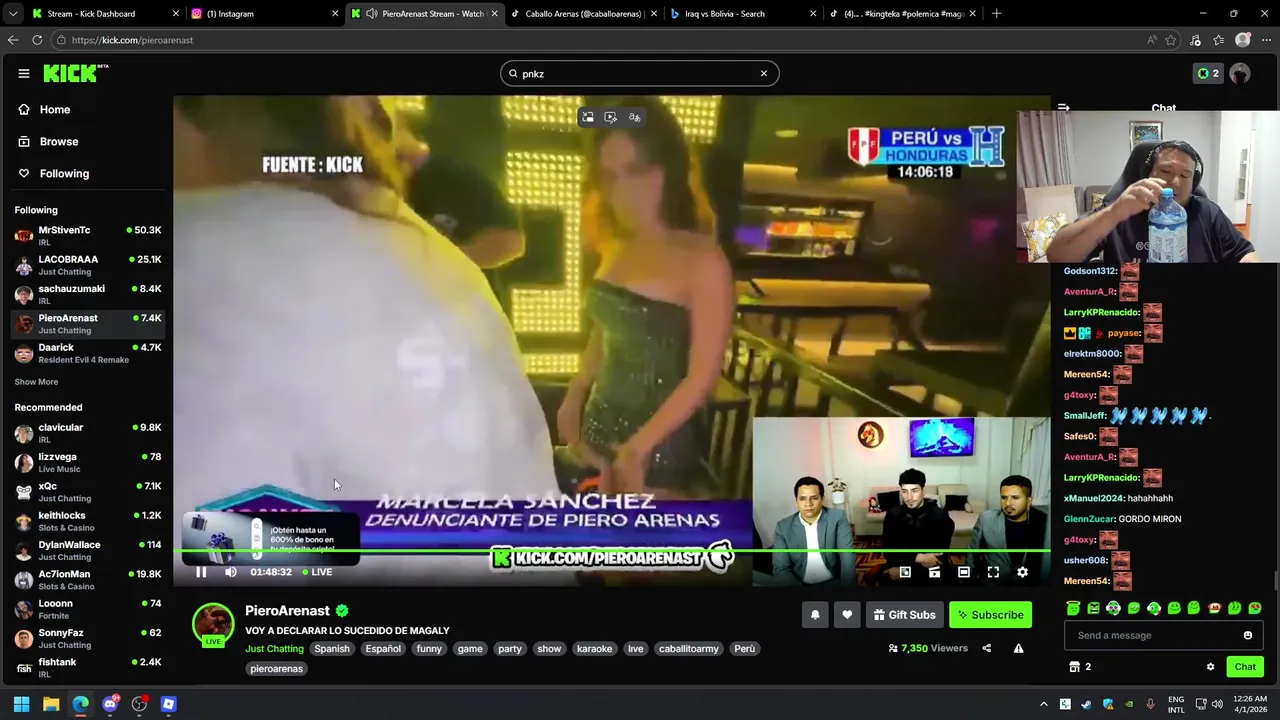Switch to Stream - Kick Dashboard tab
Viewport: 1280px width, 720px height.
coord(104,14)
